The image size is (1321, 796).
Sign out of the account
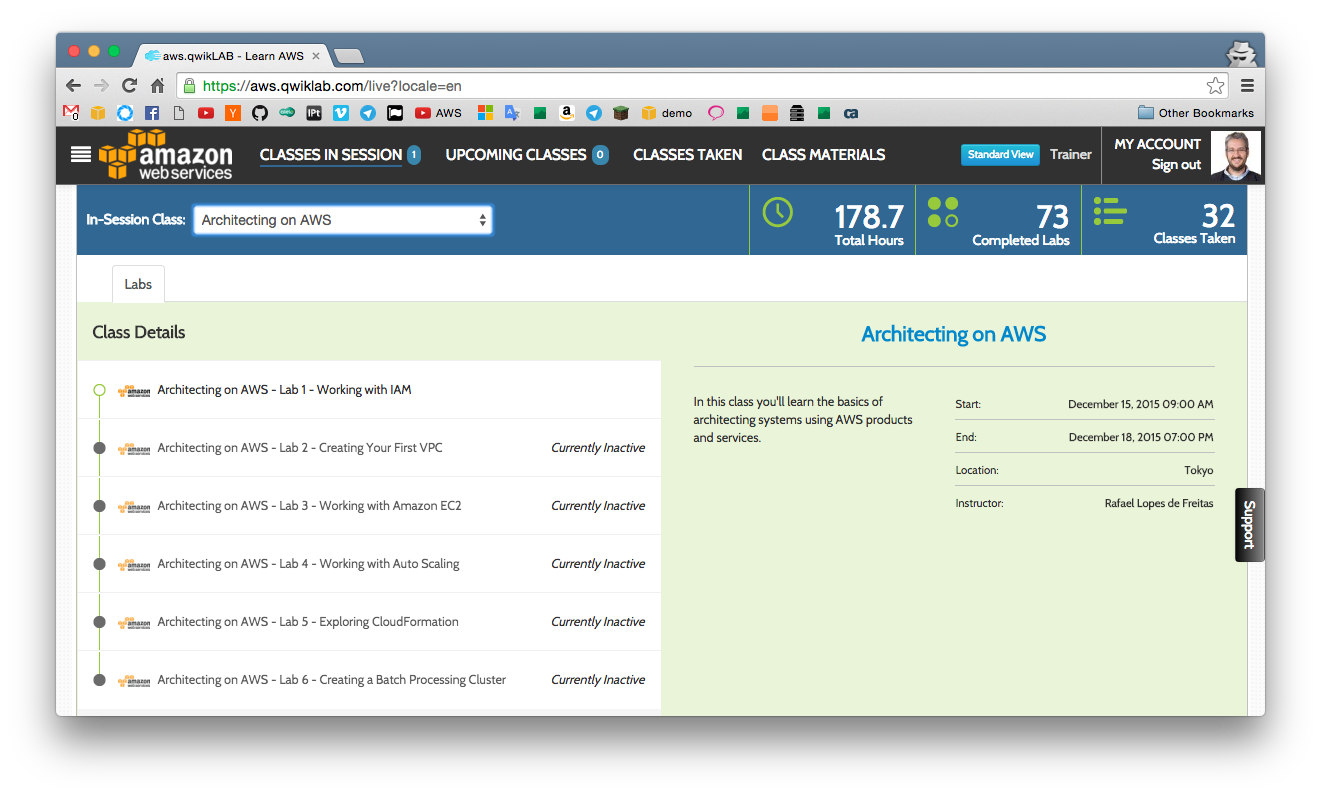pos(1176,165)
